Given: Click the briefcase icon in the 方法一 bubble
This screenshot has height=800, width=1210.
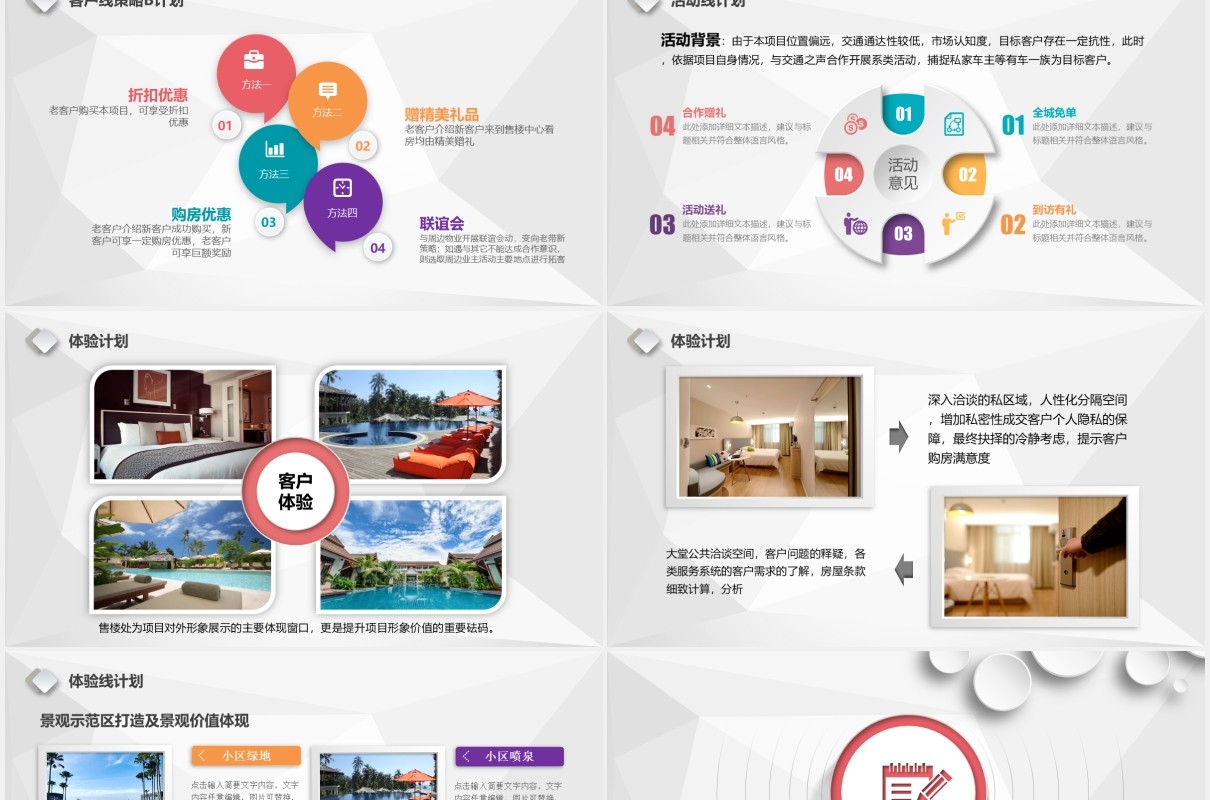Looking at the screenshot, I should tap(255, 59).
